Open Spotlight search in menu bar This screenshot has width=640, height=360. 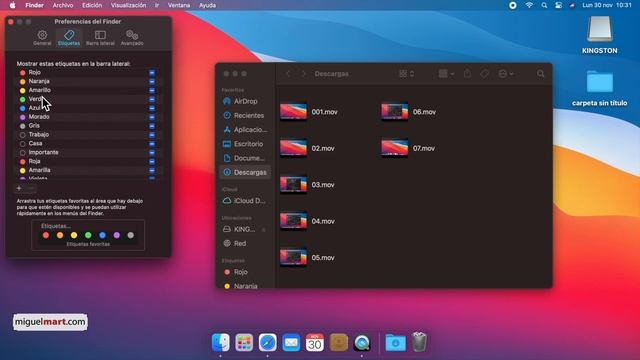click(544, 5)
